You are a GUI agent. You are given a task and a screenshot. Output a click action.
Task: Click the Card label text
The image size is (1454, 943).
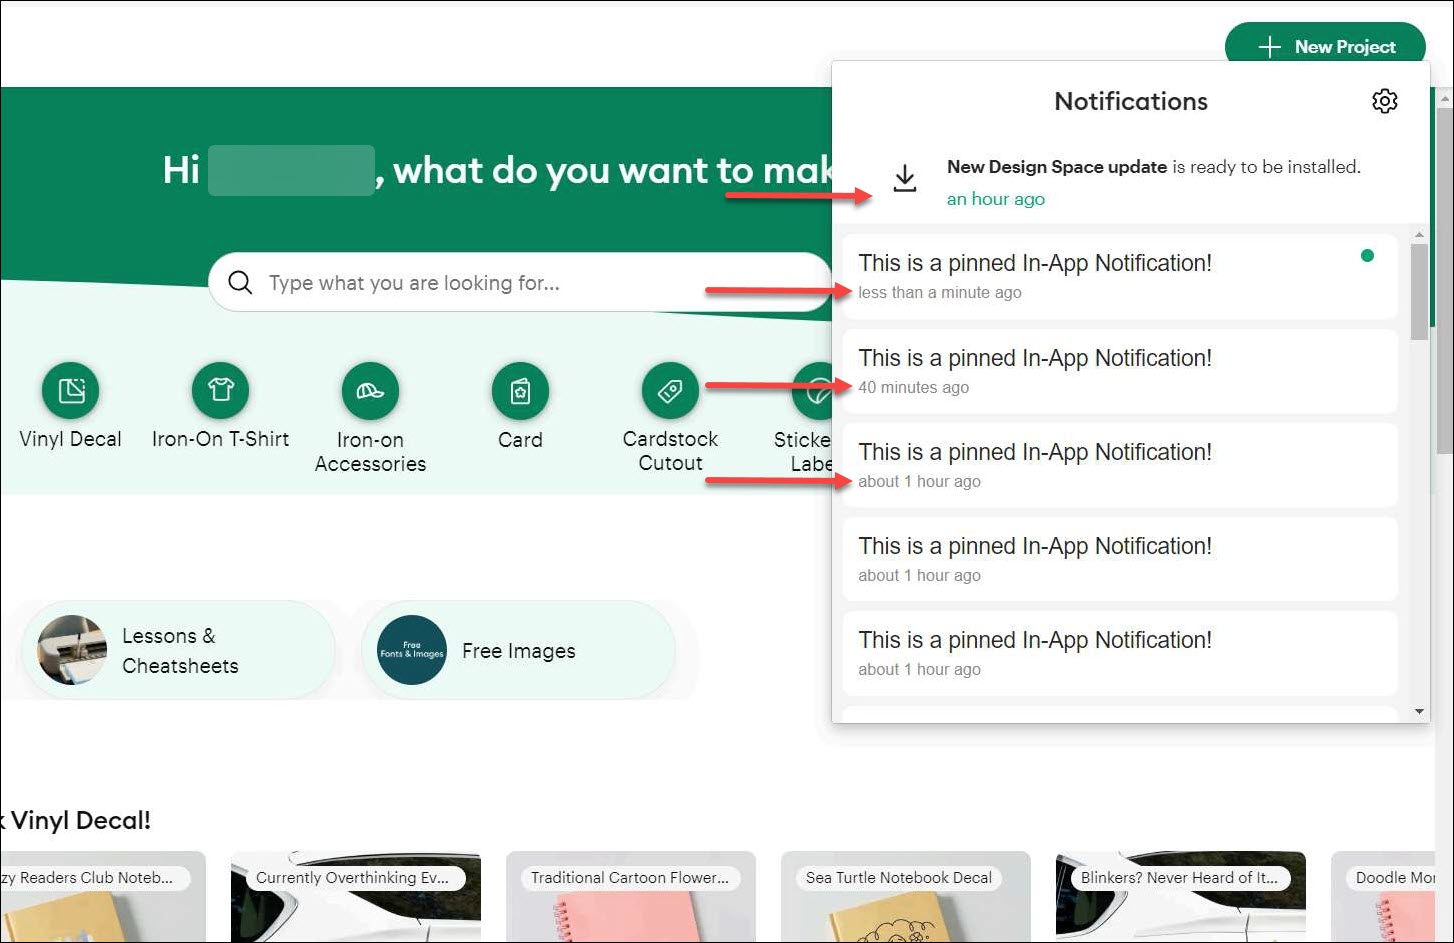click(520, 440)
